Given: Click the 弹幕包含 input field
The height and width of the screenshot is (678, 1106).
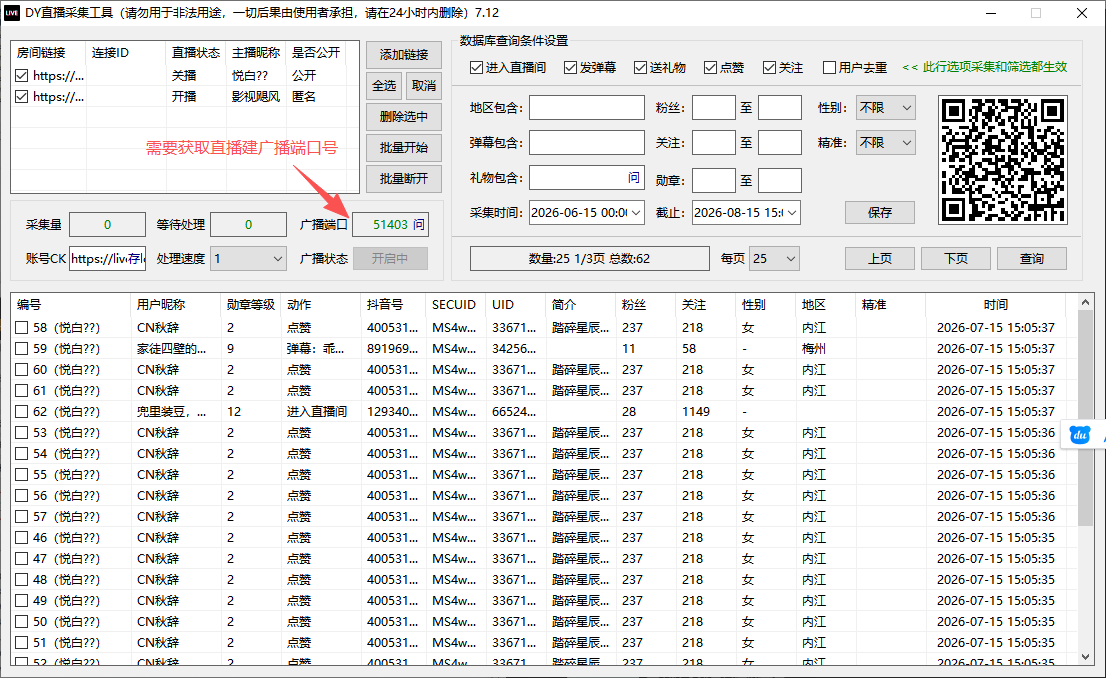Looking at the screenshot, I should [587, 143].
